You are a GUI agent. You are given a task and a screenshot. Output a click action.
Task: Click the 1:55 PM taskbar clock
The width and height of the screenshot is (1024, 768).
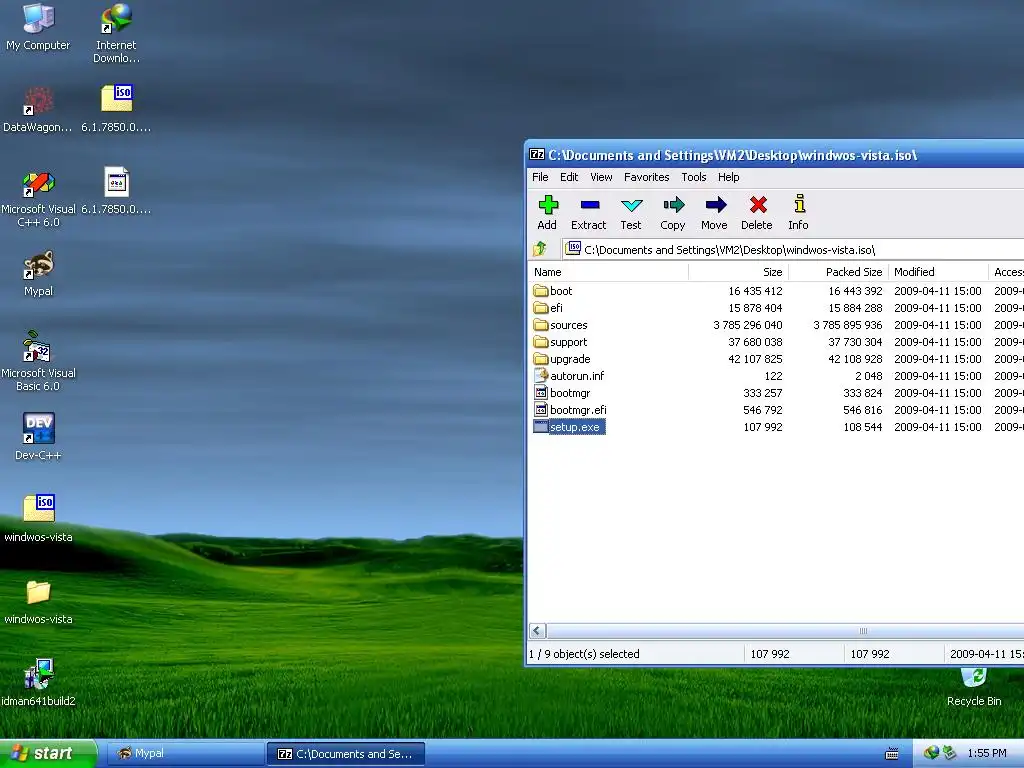(x=987, y=754)
